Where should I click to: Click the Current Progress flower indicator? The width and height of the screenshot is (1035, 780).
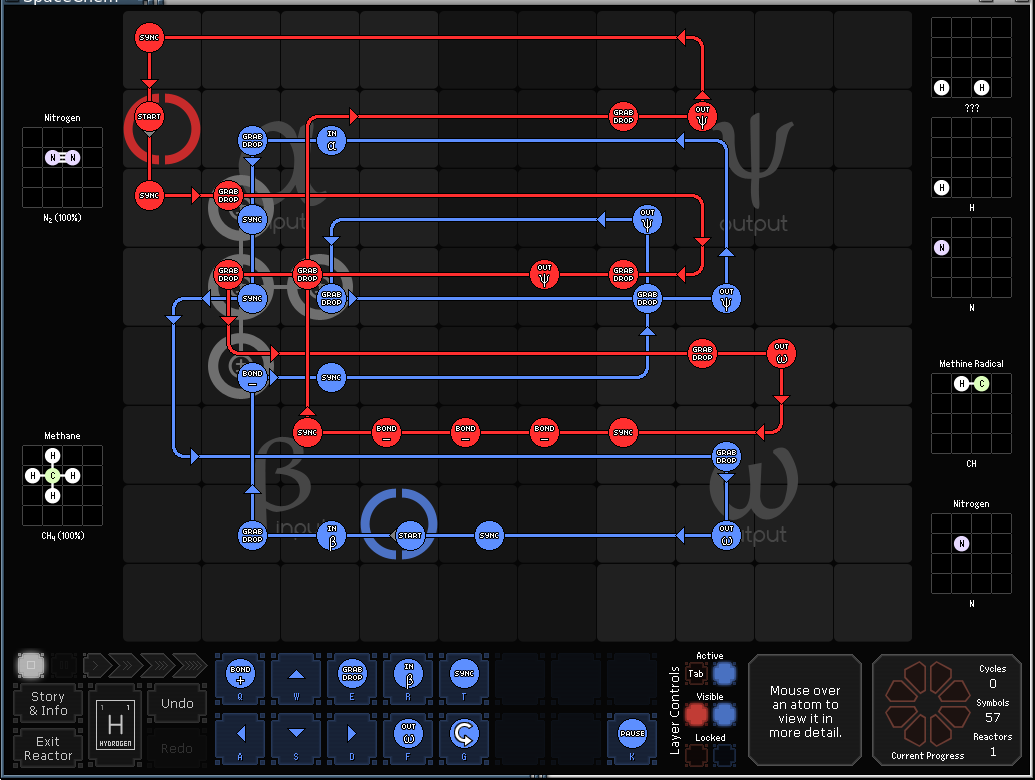(927, 702)
